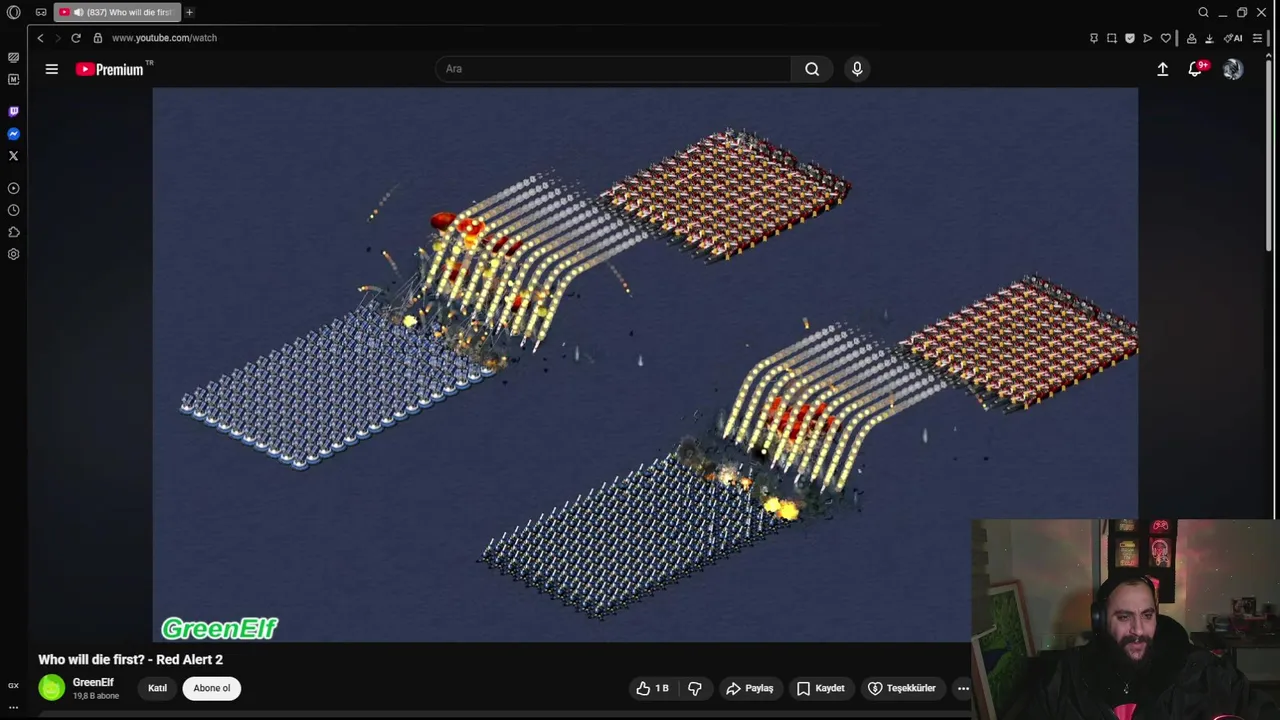Open the Flow send icon
Screen dimensions: 1280x720
click(1148, 38)
